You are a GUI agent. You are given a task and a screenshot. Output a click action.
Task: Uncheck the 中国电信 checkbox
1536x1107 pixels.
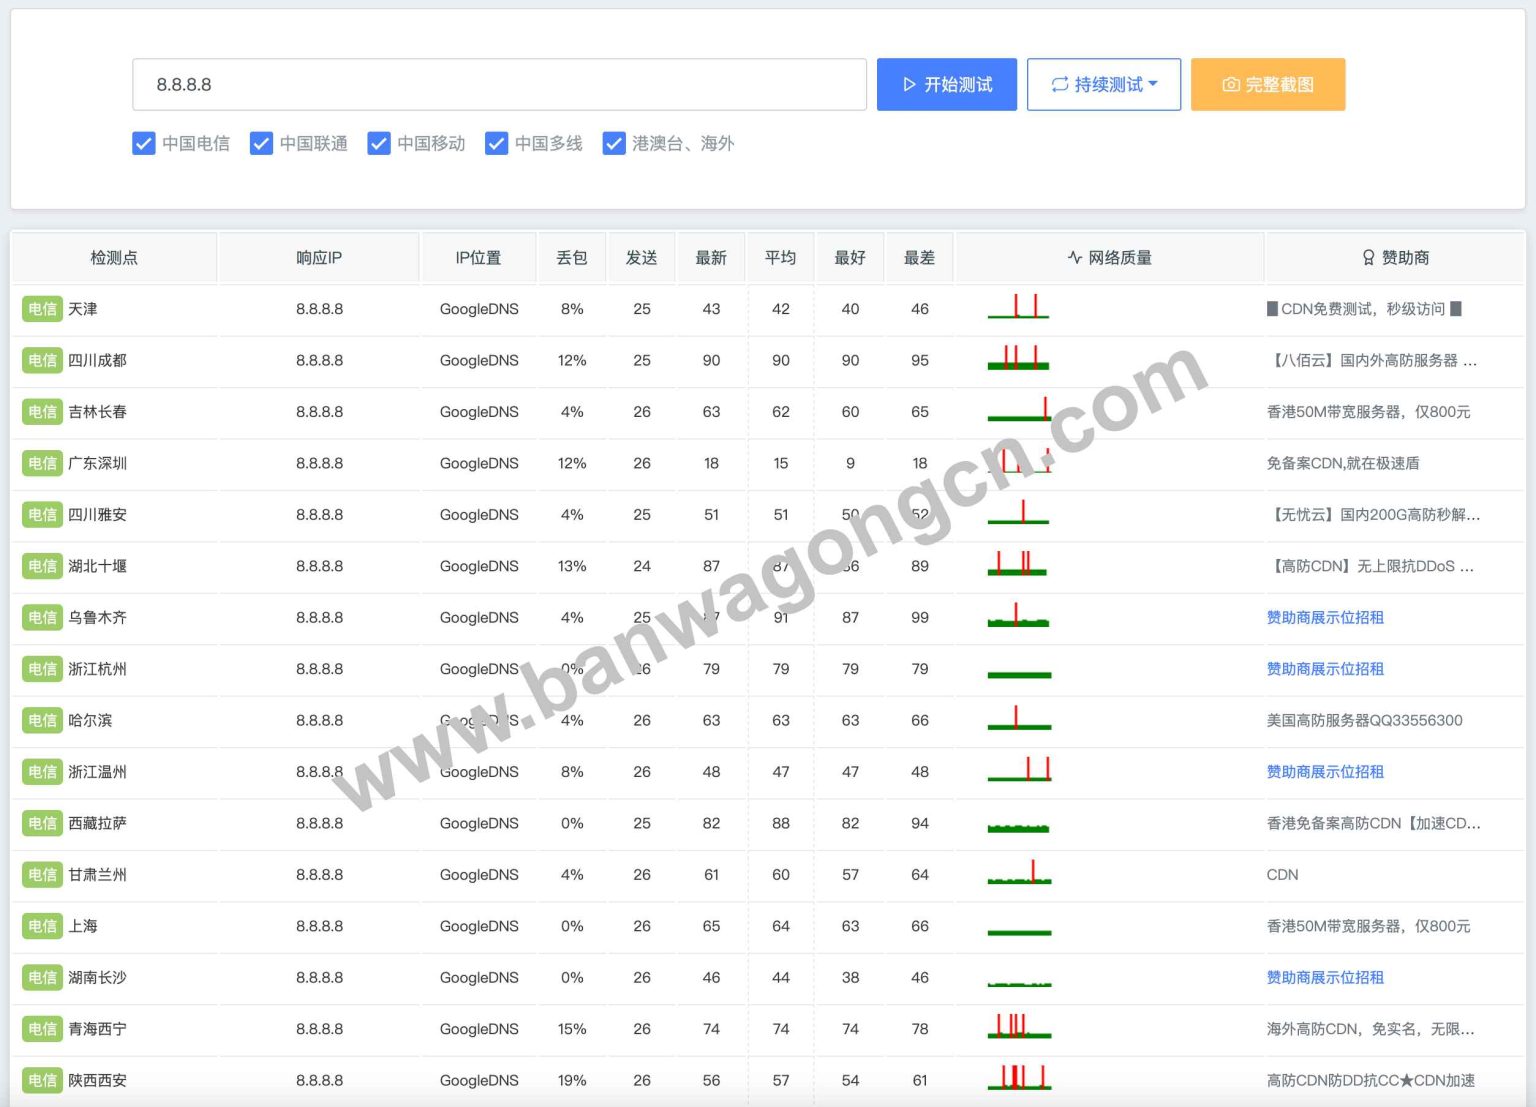(x=144, y=143)
